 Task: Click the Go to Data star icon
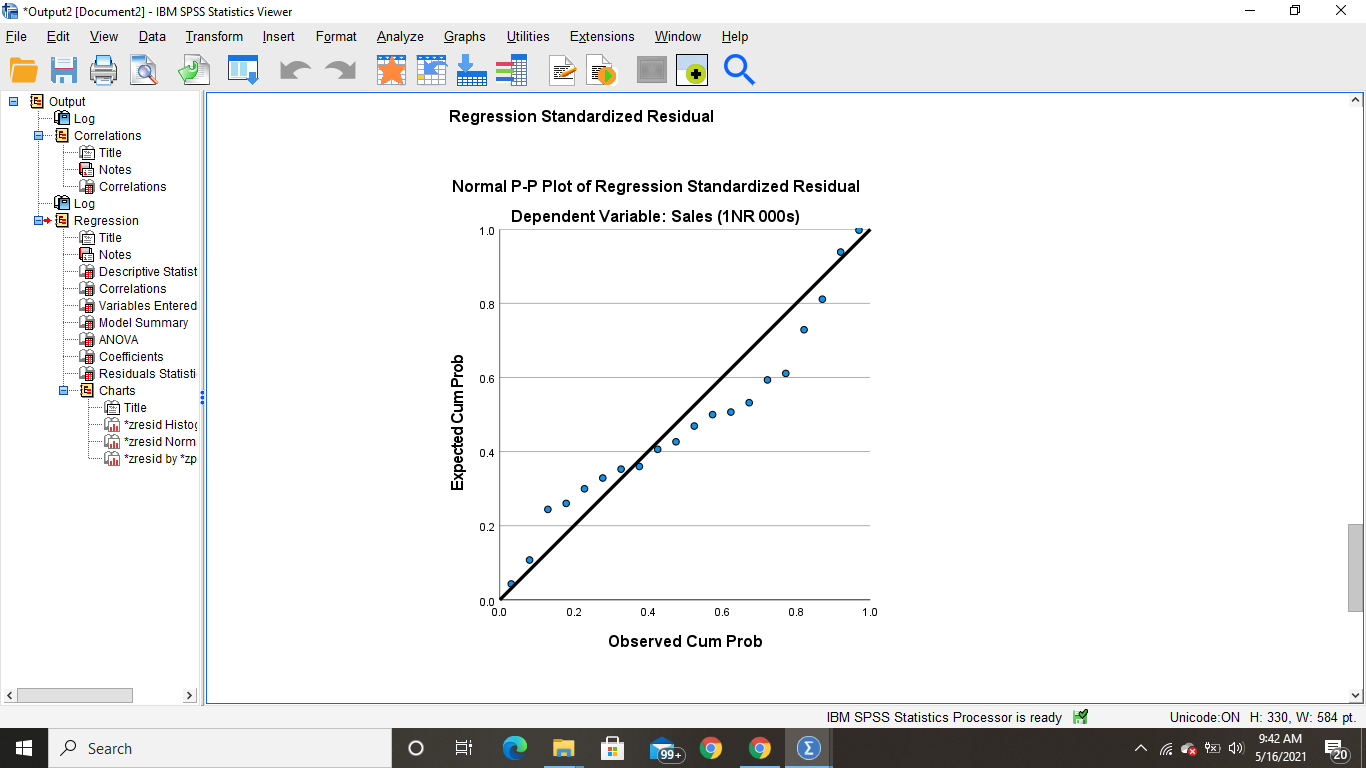391,70
